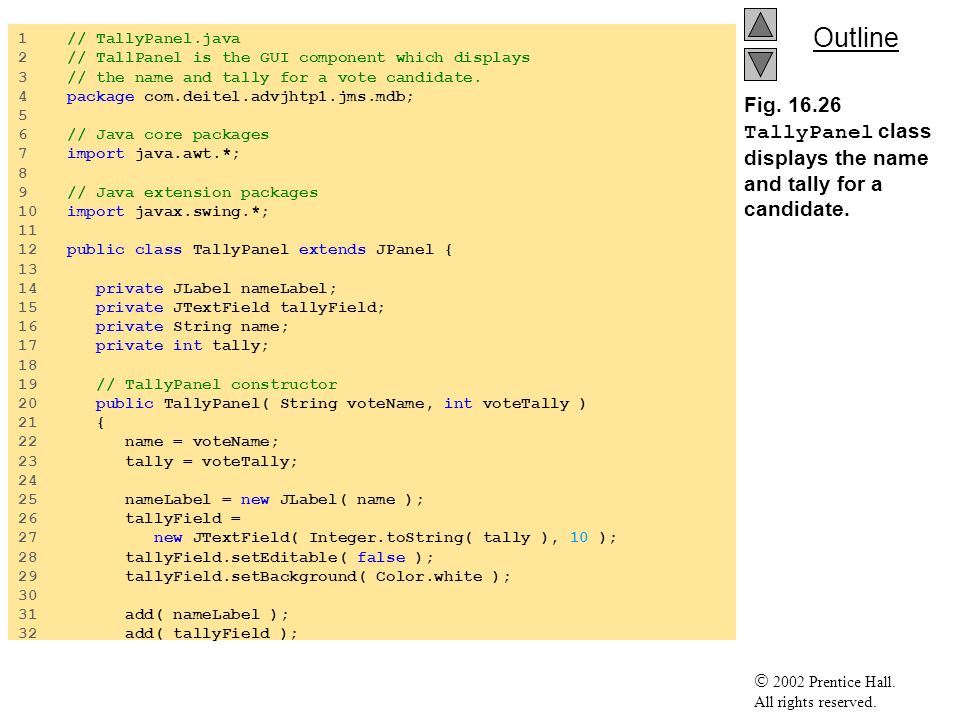This screenshot has width=960, height=720.
Task: Click 'private String name;' line
Action: (192, 326)
